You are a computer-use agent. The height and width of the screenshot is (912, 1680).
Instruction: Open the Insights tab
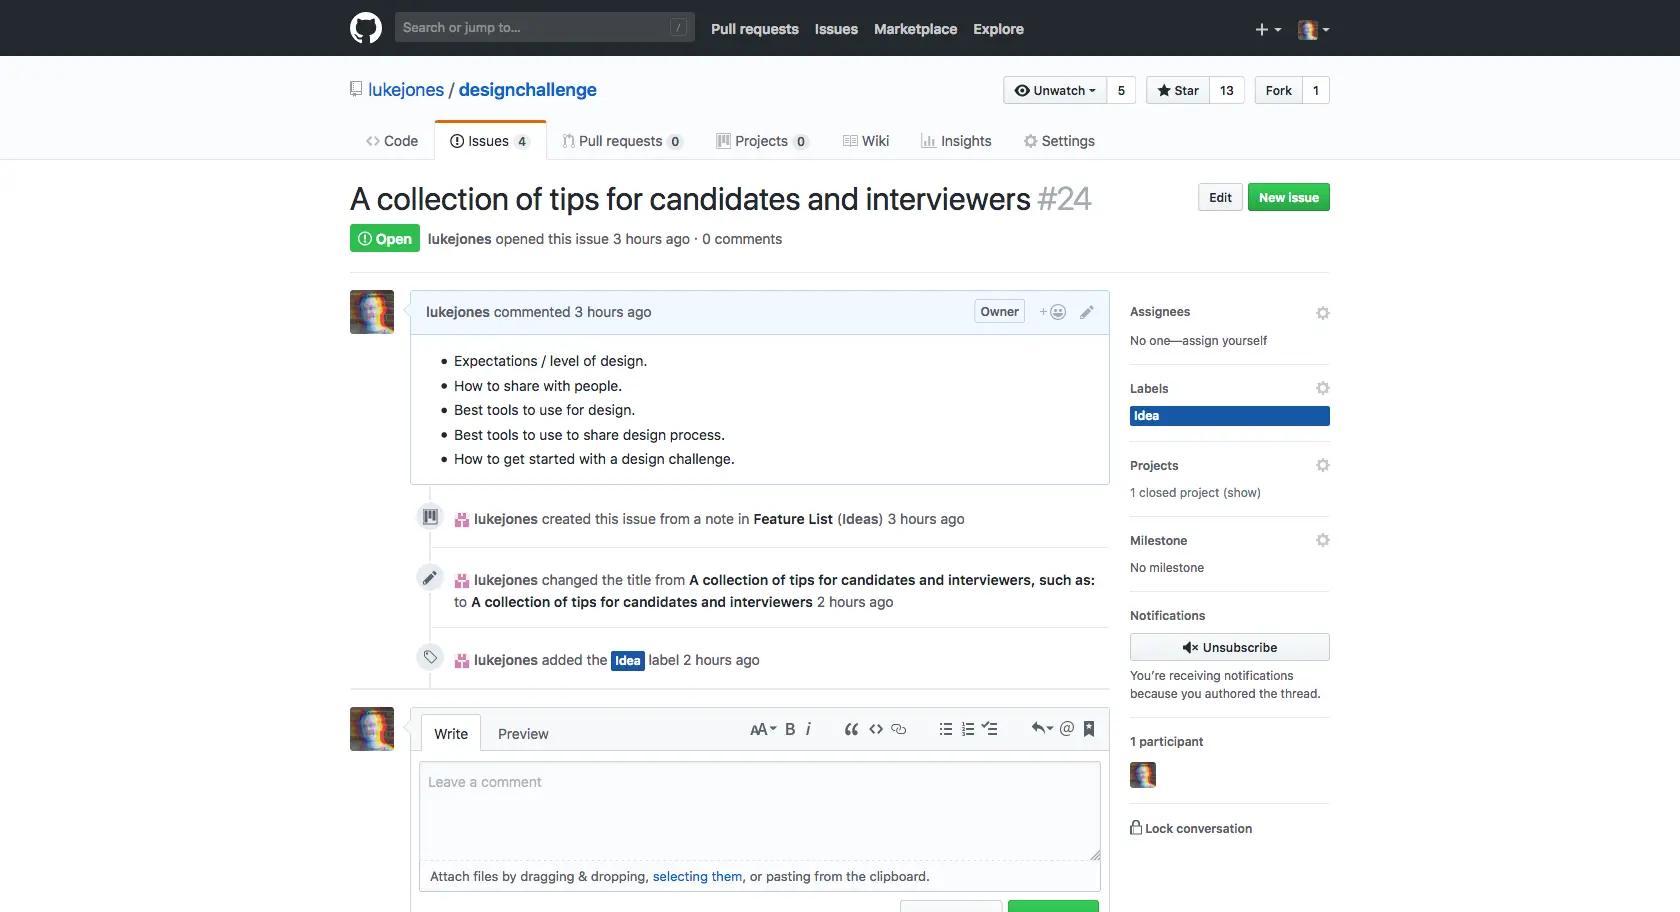956,141
